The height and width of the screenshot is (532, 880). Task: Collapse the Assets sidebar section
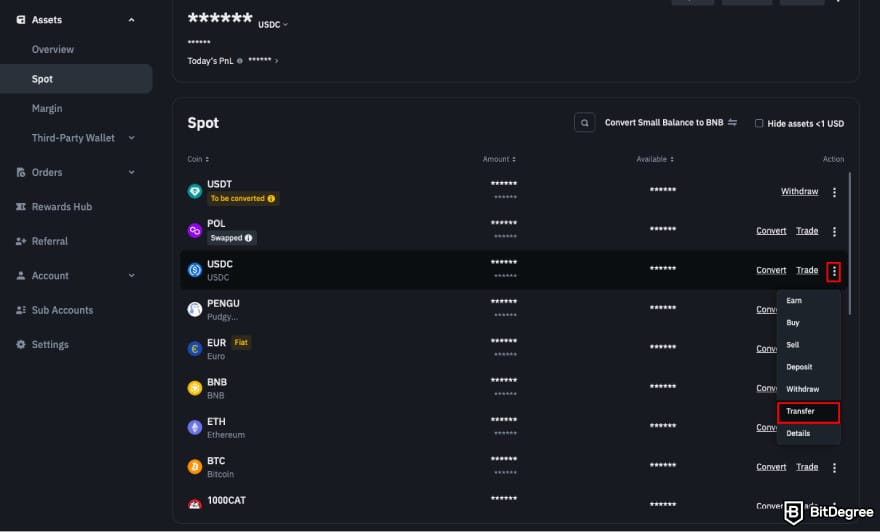[131, 20]
